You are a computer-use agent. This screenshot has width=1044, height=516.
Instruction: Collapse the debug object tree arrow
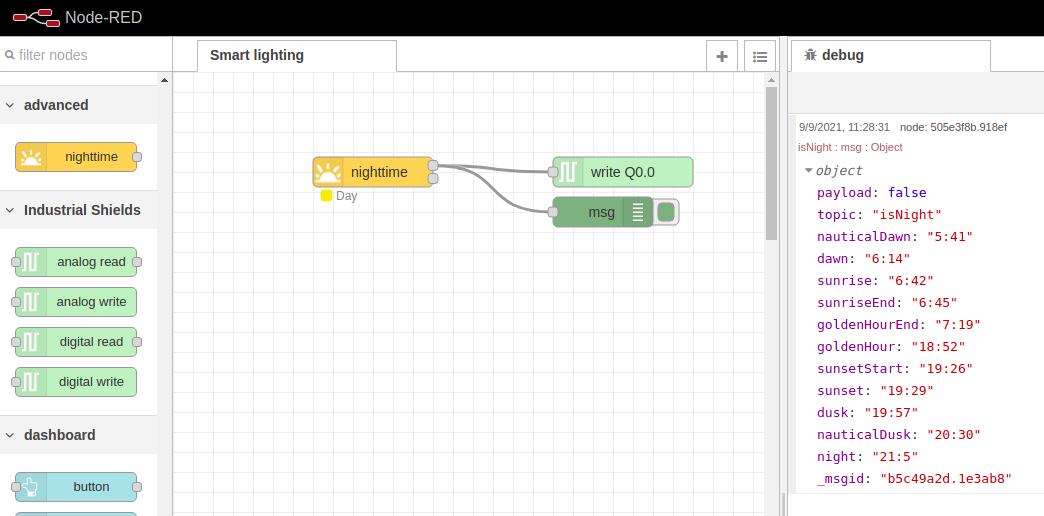coord(808,170)
